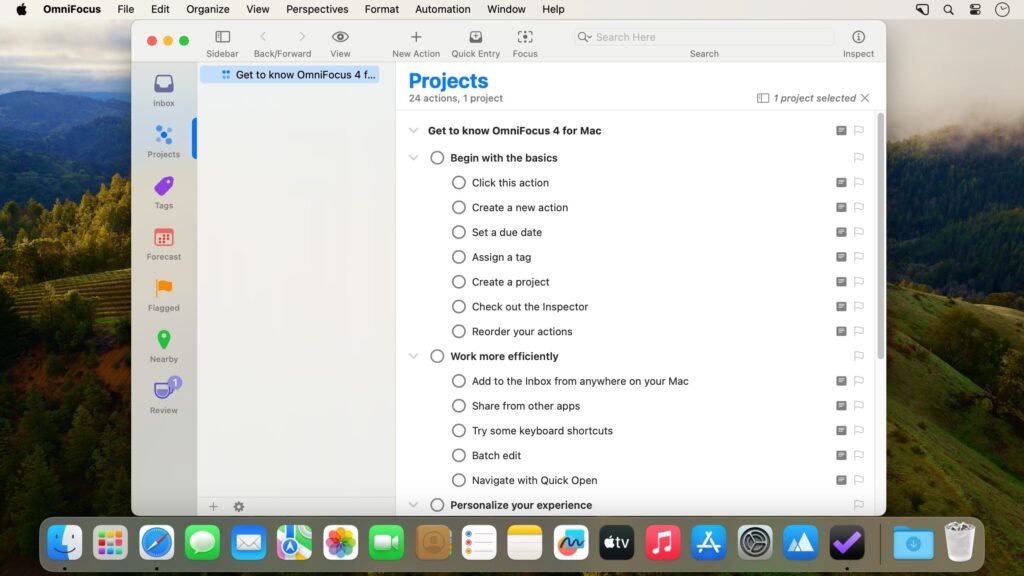Mark "Click this action" as complete
This screenshot has height=576, width=1024.
[459, 182]
